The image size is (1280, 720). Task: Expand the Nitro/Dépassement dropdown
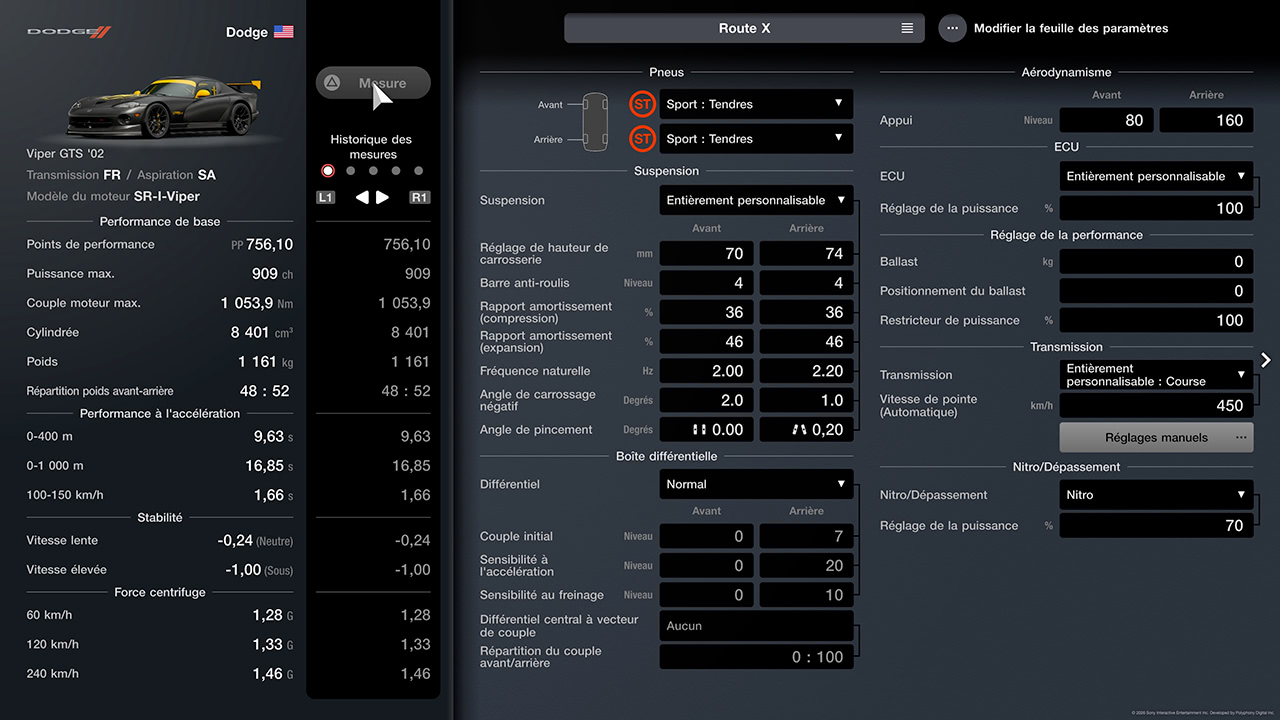(1156, 495)
